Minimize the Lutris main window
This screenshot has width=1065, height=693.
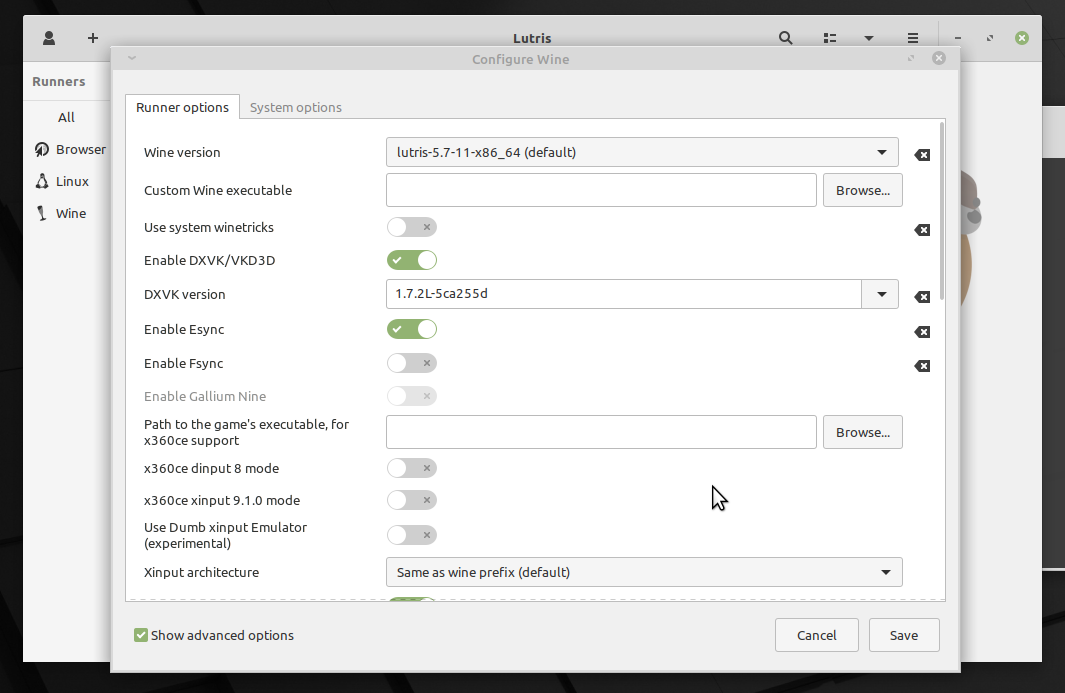tap(958, 38)
